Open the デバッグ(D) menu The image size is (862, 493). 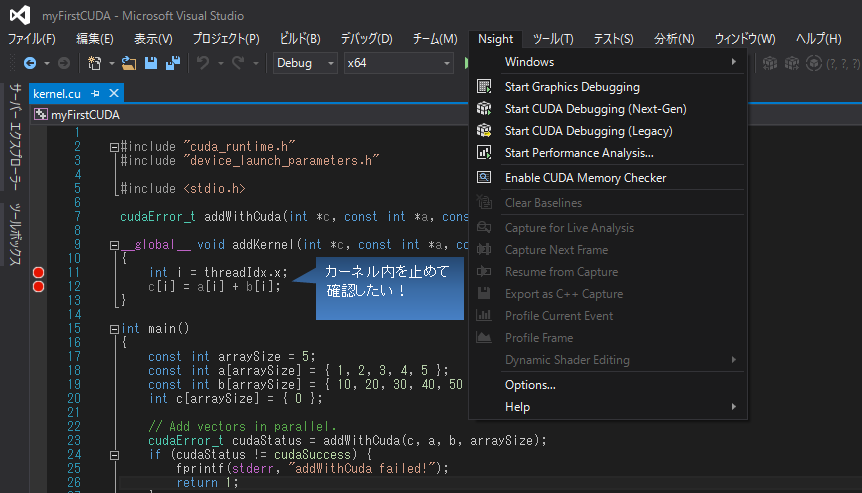pos(367,38)
